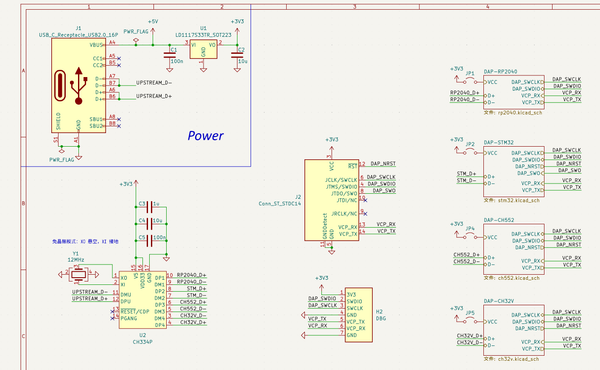
Task: Click capacitor C1 100n
Action: [x=170, y=56]
